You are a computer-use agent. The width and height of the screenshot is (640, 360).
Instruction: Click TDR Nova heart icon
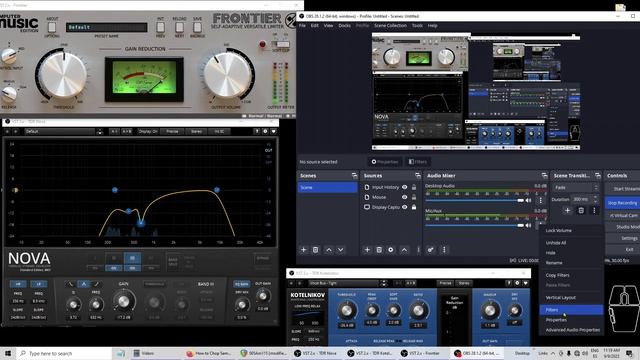(x=273, y=131)
